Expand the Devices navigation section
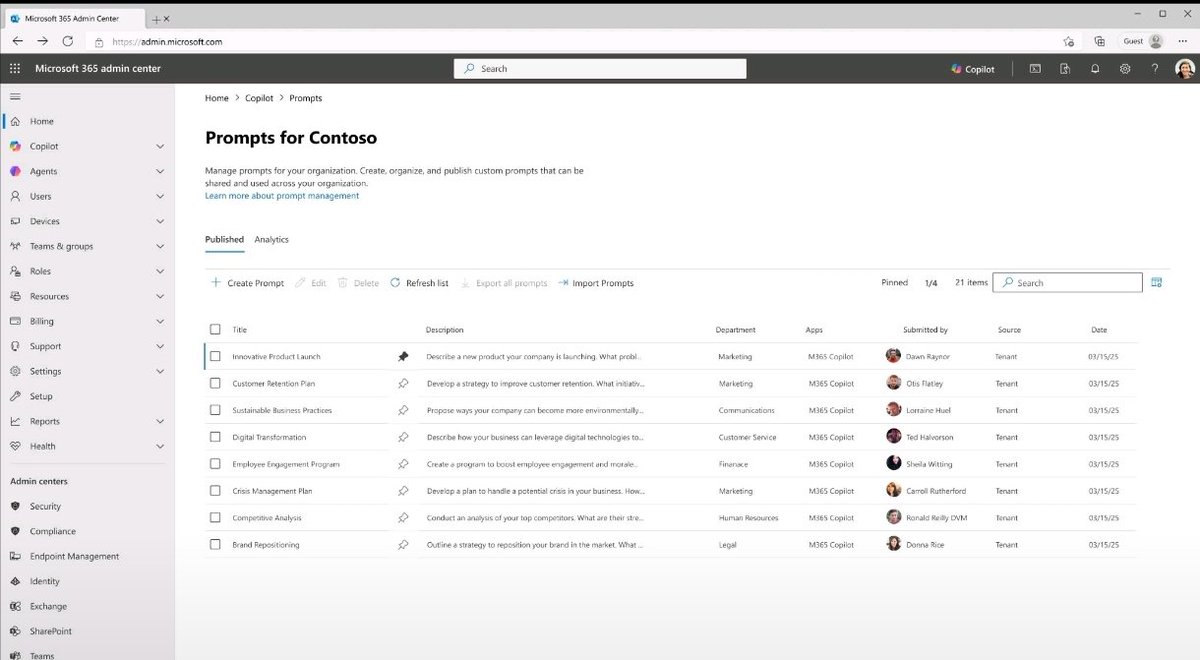Viewport: 1200px width, 660px height. pyautogui.click(x=160, y=221)
